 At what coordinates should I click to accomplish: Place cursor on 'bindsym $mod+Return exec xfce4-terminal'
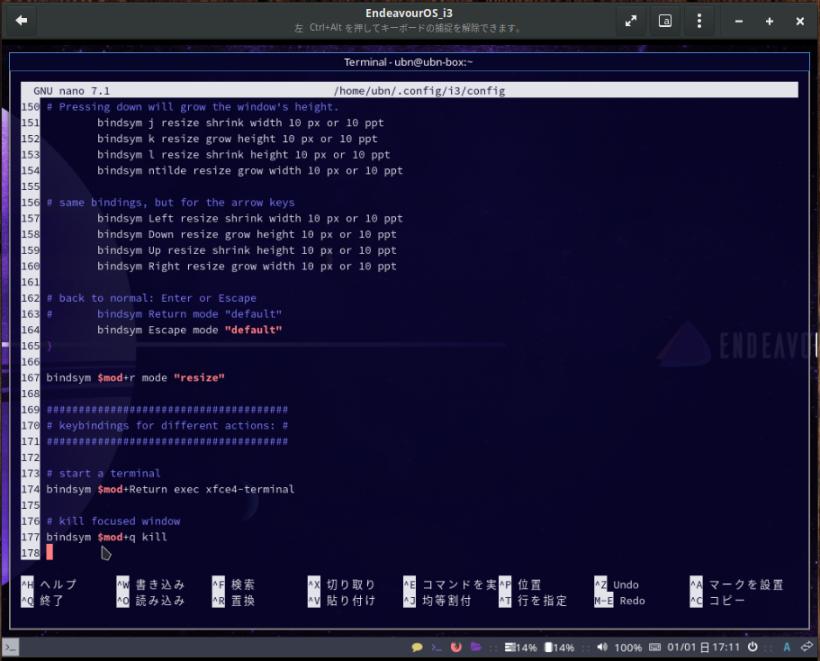[170, 489]
